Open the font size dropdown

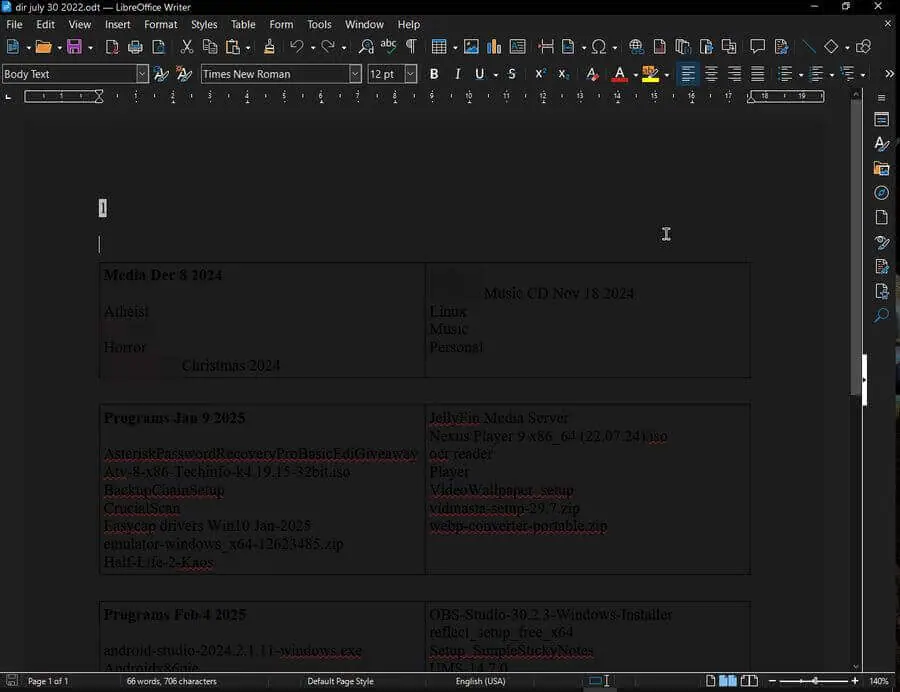click(x=410, y=74)
